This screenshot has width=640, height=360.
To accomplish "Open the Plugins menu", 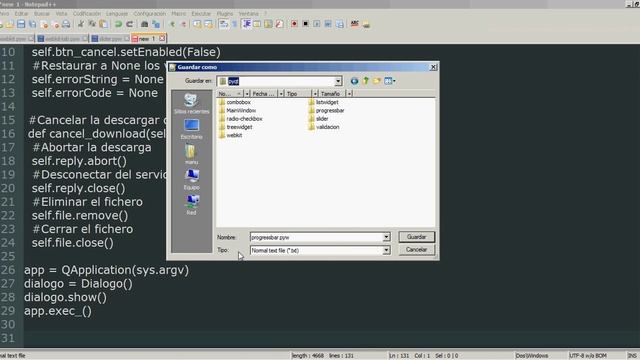I will pos(224,13).
